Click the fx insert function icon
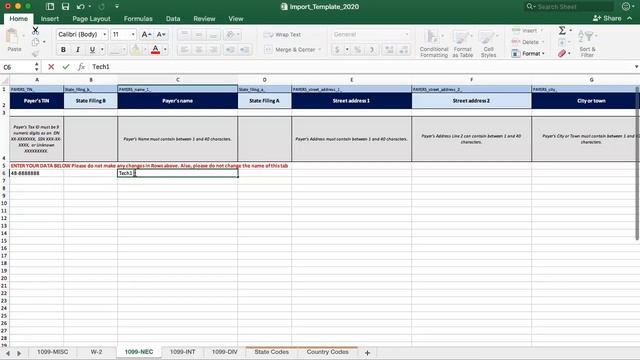 click(81, 67)
